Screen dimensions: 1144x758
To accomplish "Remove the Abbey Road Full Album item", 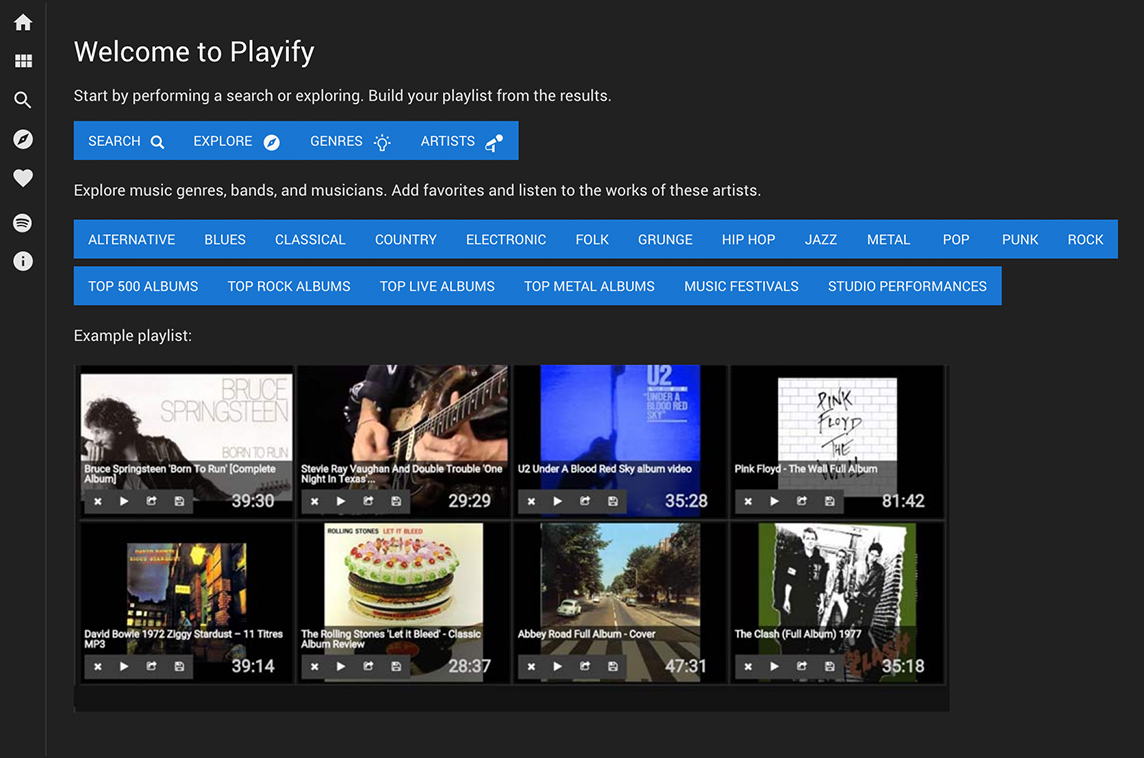I will tap(531, 666).
